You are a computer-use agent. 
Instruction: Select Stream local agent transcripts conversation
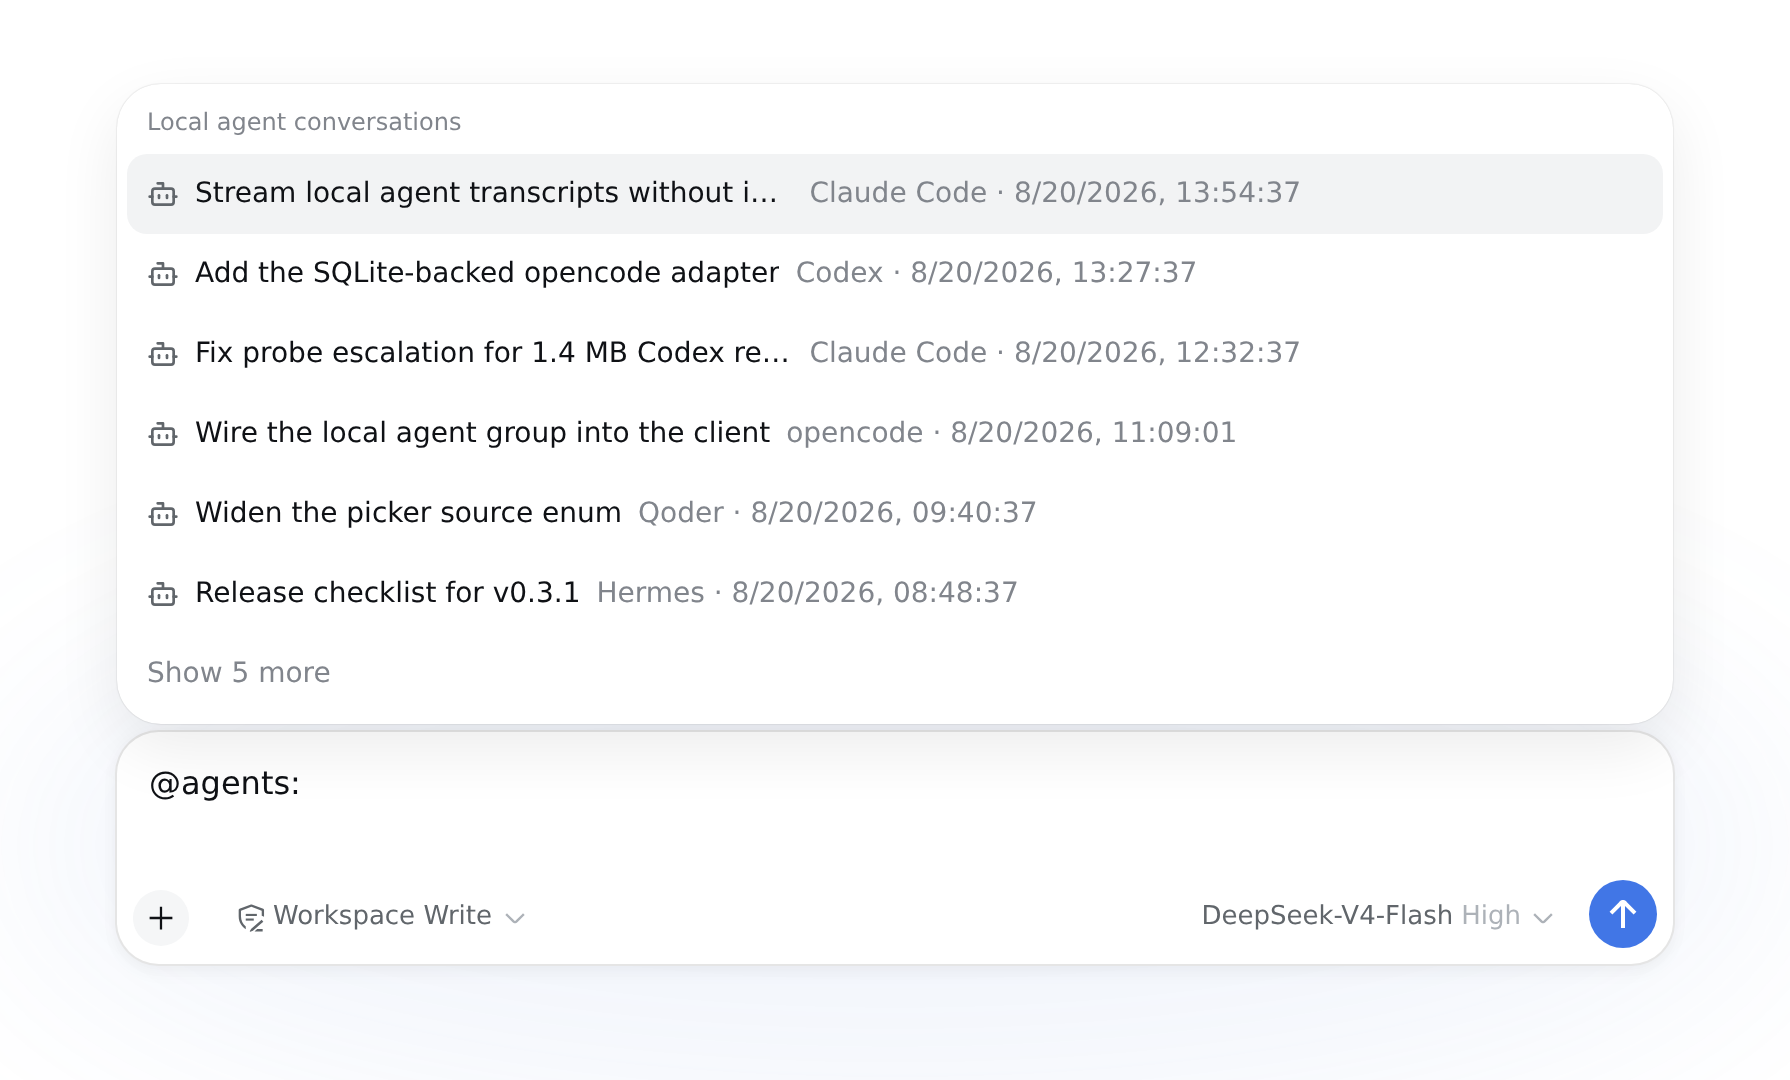(895, 194)
